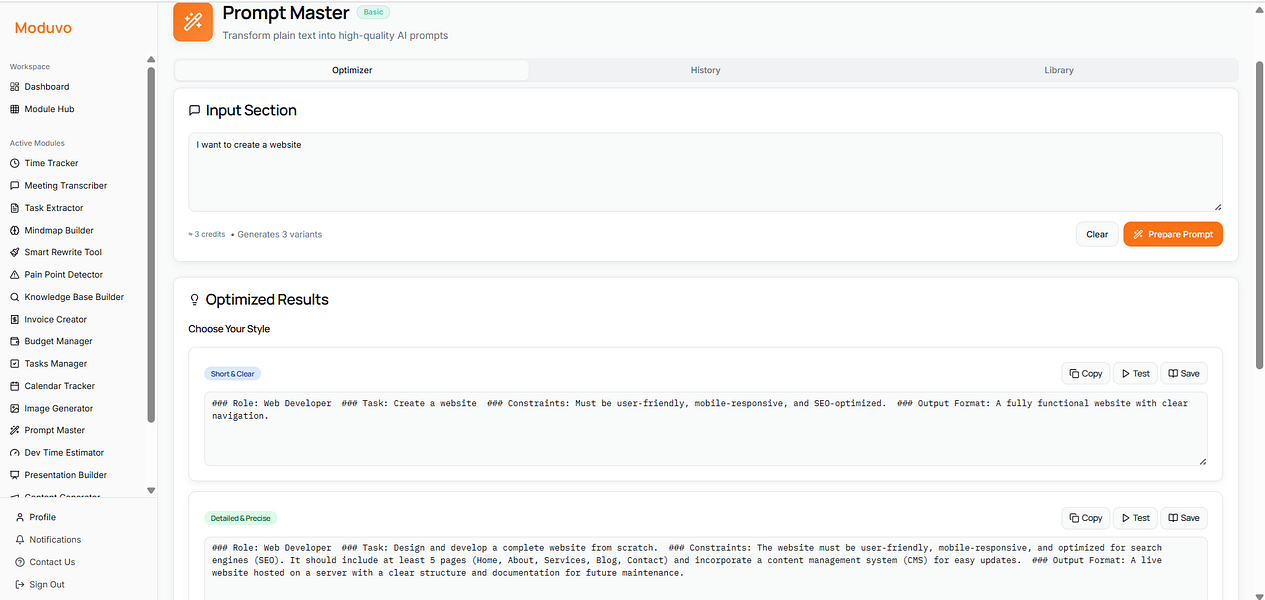This screenshot has width=1265, height=600.
Task: Click the Detailed & Precise result text box
Action: coord(705,568)
